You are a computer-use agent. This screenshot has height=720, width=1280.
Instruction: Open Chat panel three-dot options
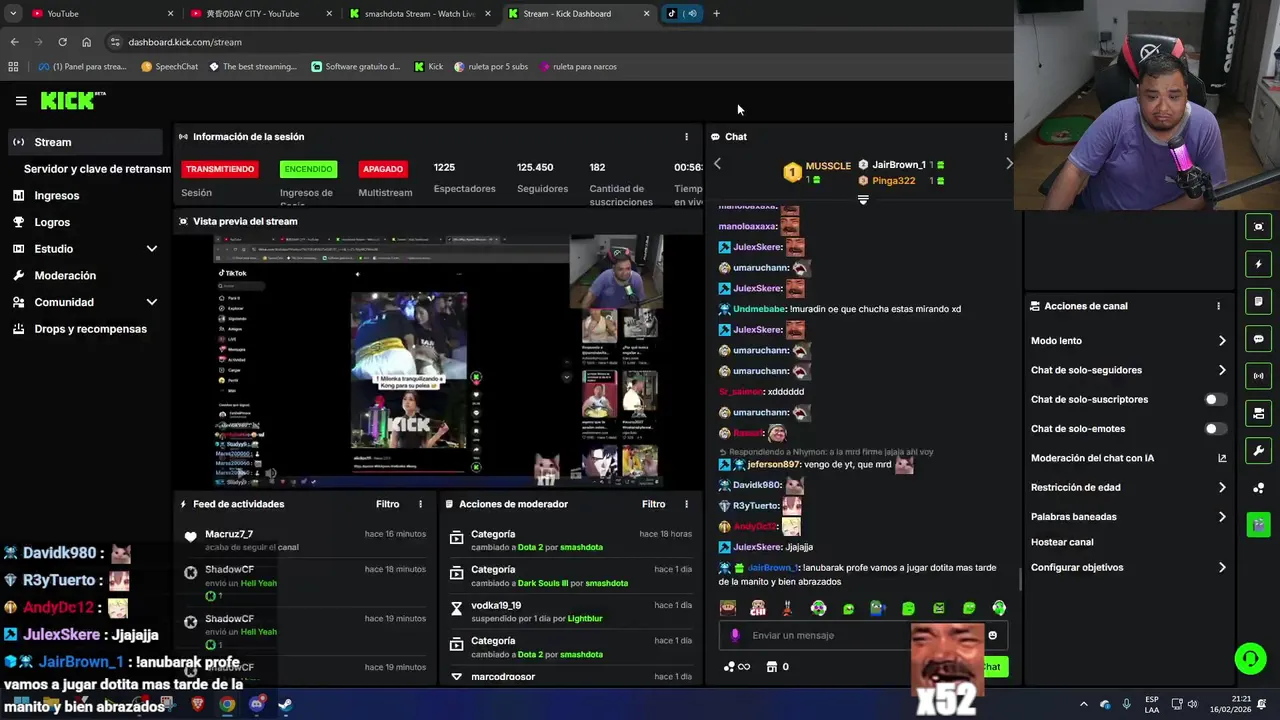pos(1006,137)
